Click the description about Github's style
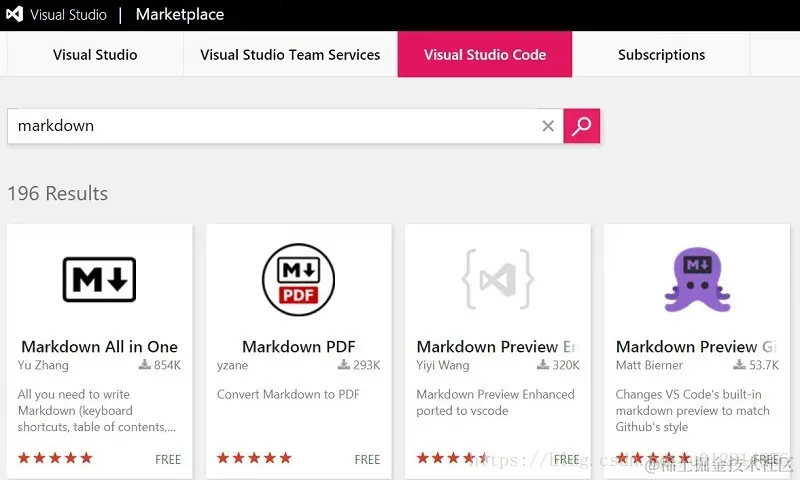Image resolution: width=800 pixels, height=480 pixels. point(692,411)
